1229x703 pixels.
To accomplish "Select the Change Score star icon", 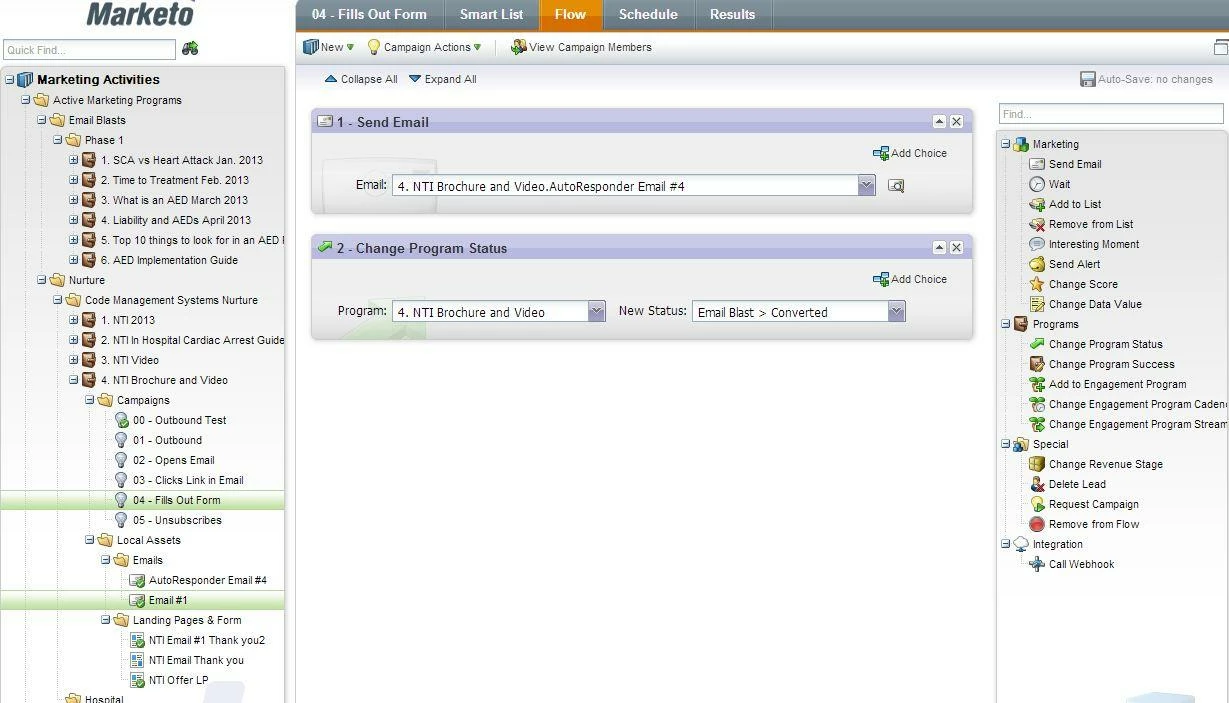I will click(1037, 284).
